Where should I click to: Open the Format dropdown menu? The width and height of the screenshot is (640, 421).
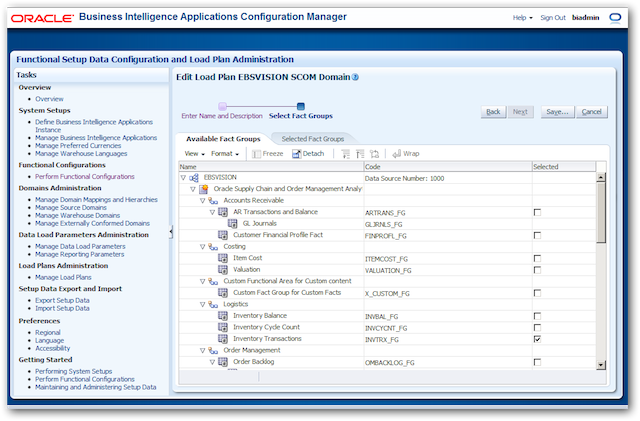point(224,154)
